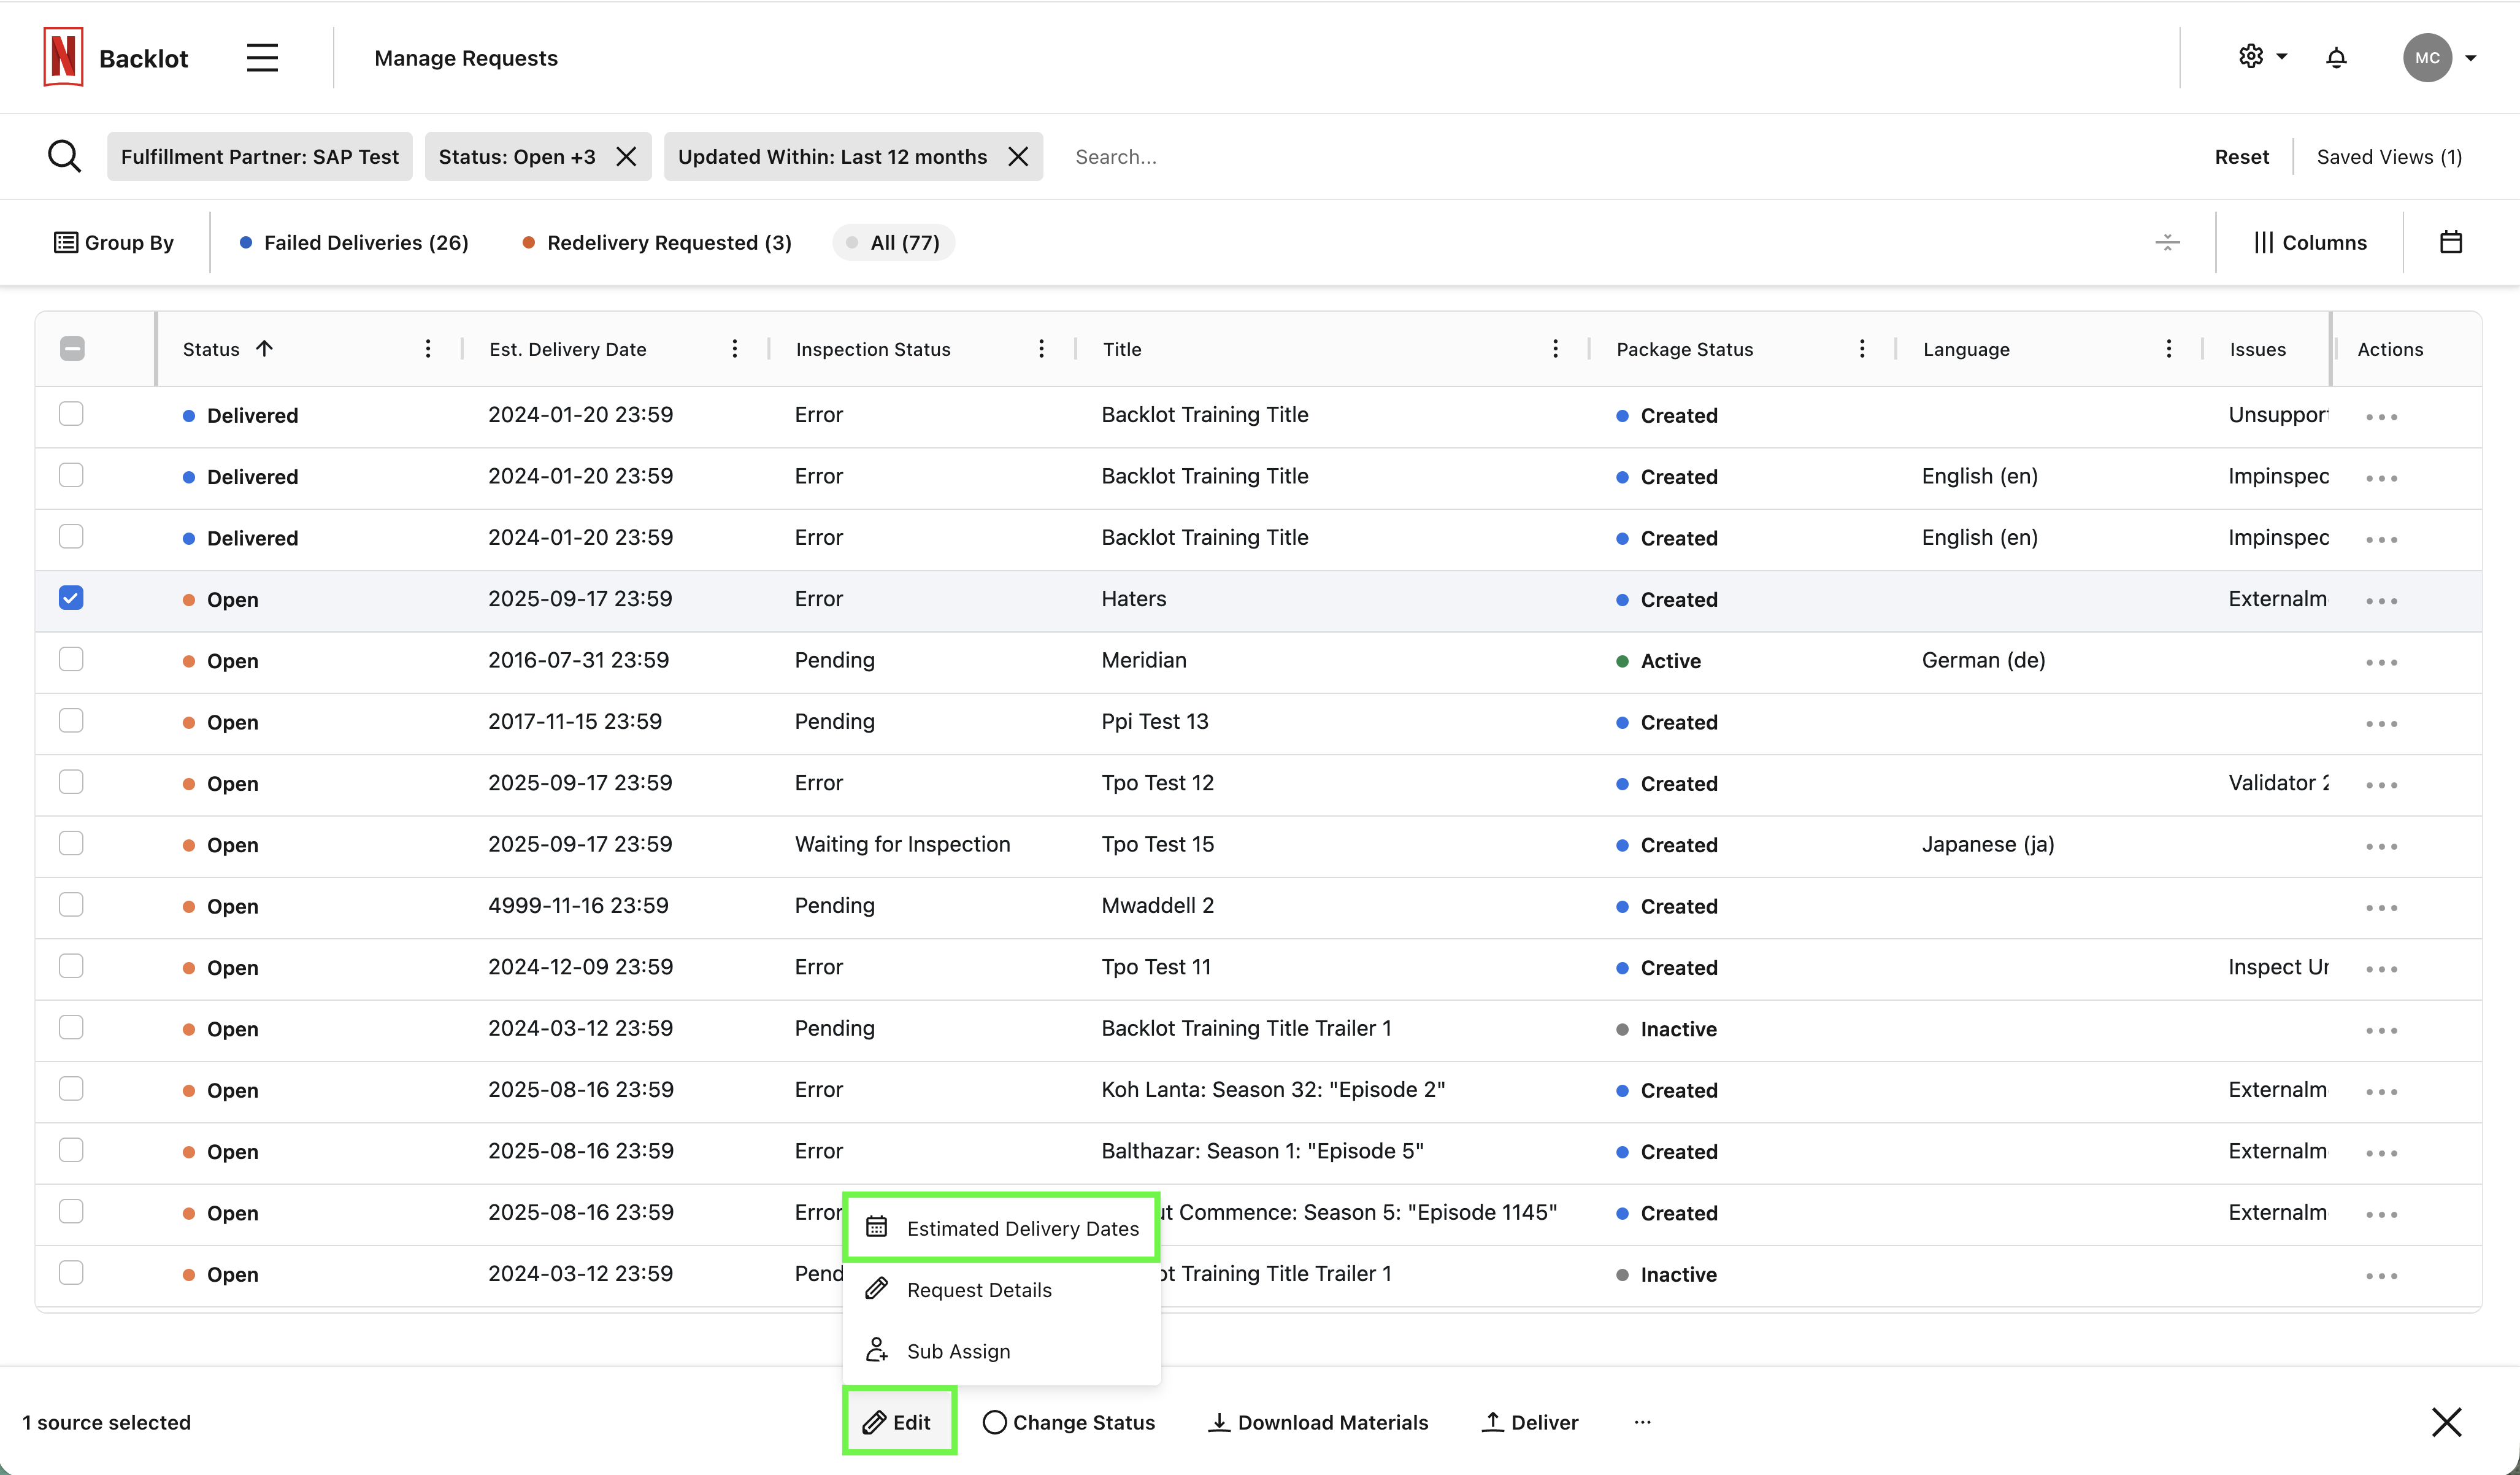Remove the Status: Open +3 filter
This screenshot has height=1475, width=2520.
[x=627, y=156]
